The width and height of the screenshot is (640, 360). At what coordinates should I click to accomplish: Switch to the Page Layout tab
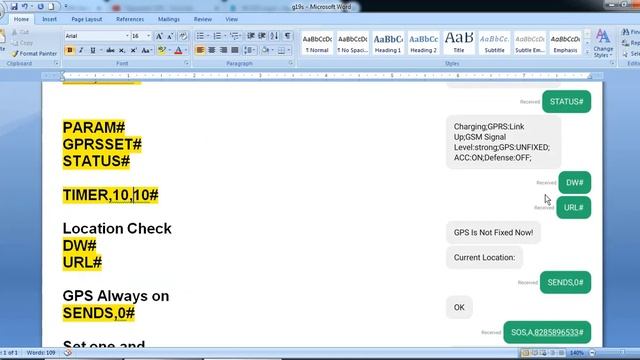pyautogui.click(x=87, y=19)
